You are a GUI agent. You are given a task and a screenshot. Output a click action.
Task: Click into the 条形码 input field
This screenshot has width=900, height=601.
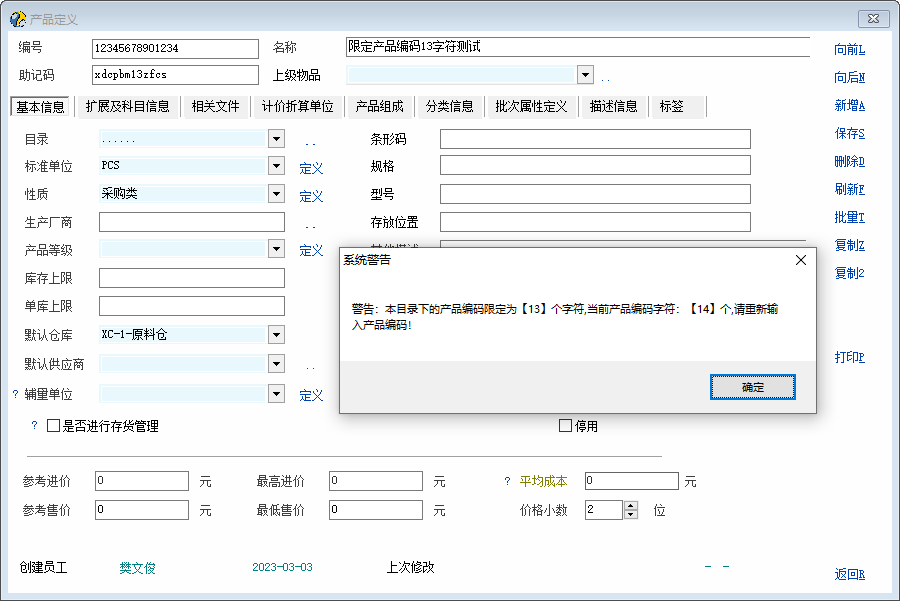point(595,139)
